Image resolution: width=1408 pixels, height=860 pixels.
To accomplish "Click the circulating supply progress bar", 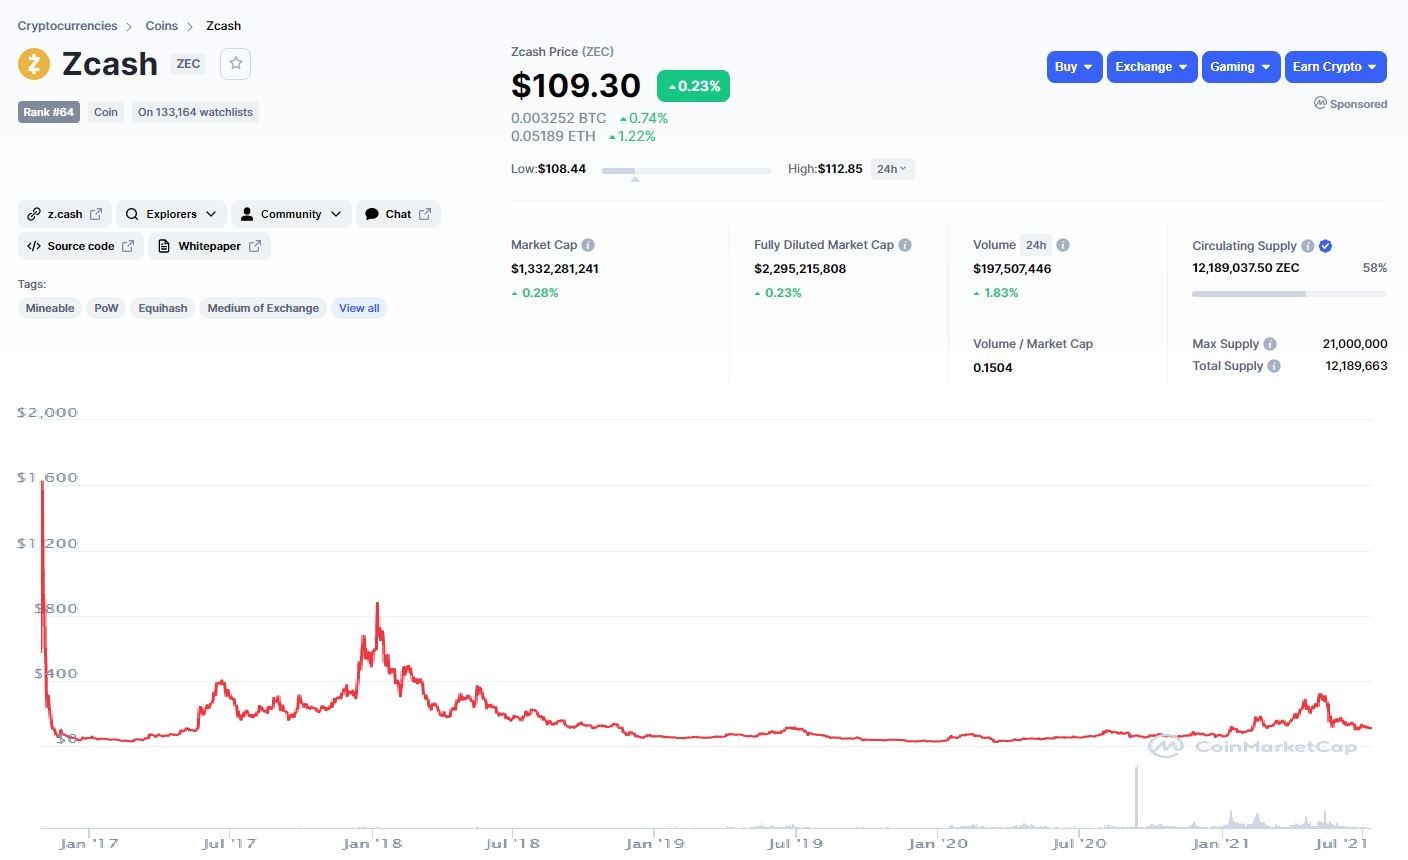I will coord(1289,294).
